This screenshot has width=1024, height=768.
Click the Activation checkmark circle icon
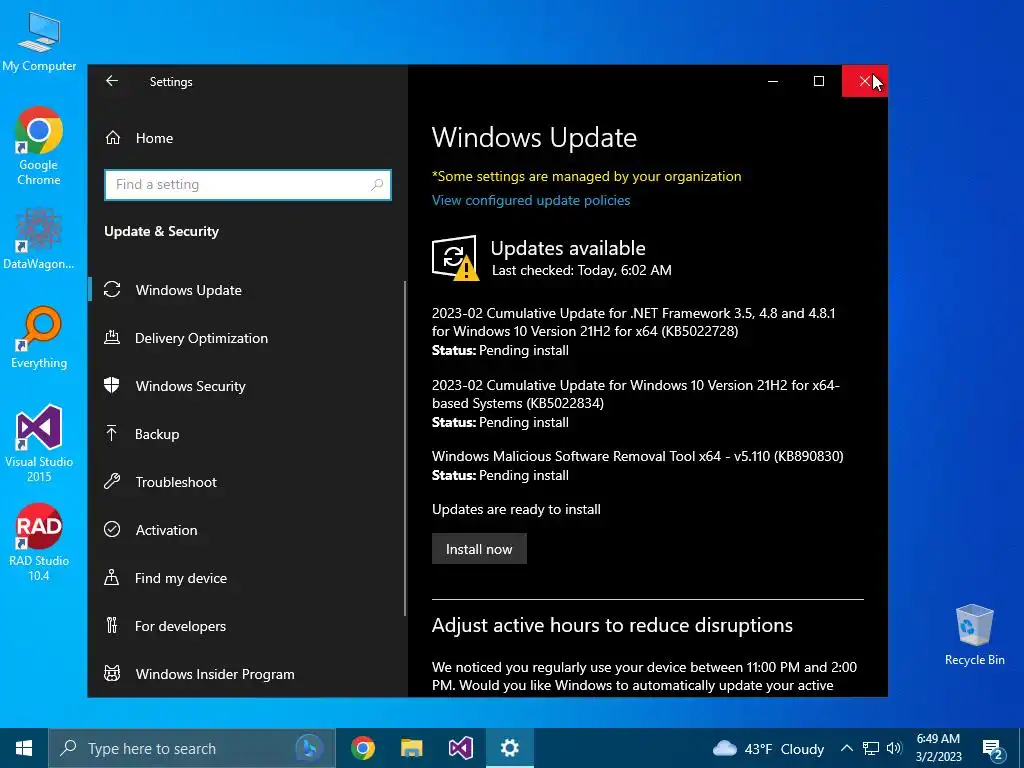[x=112, y=530]
